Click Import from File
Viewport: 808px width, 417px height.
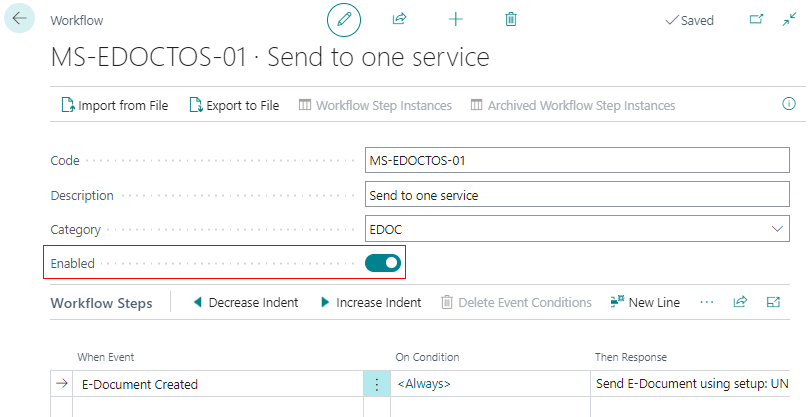(114, 105)
